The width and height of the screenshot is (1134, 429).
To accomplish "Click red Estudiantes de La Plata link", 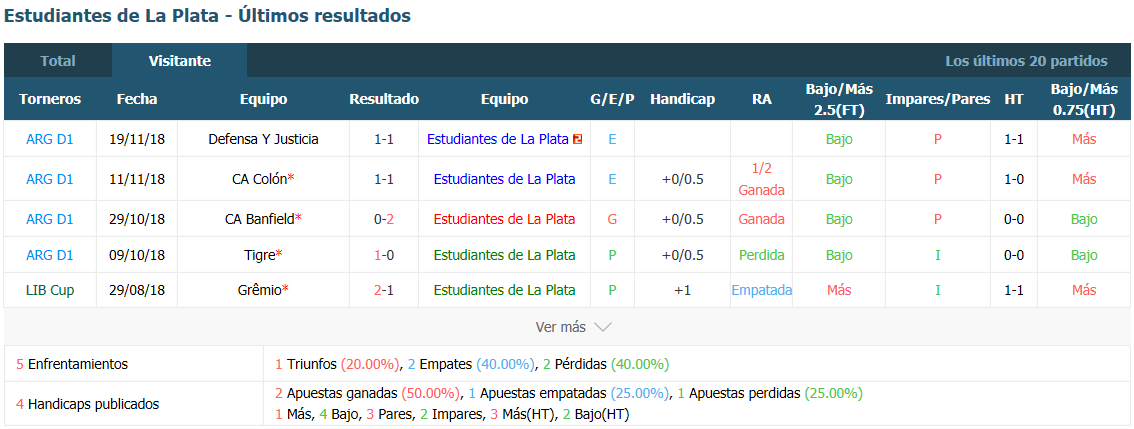I will point(505,219).
